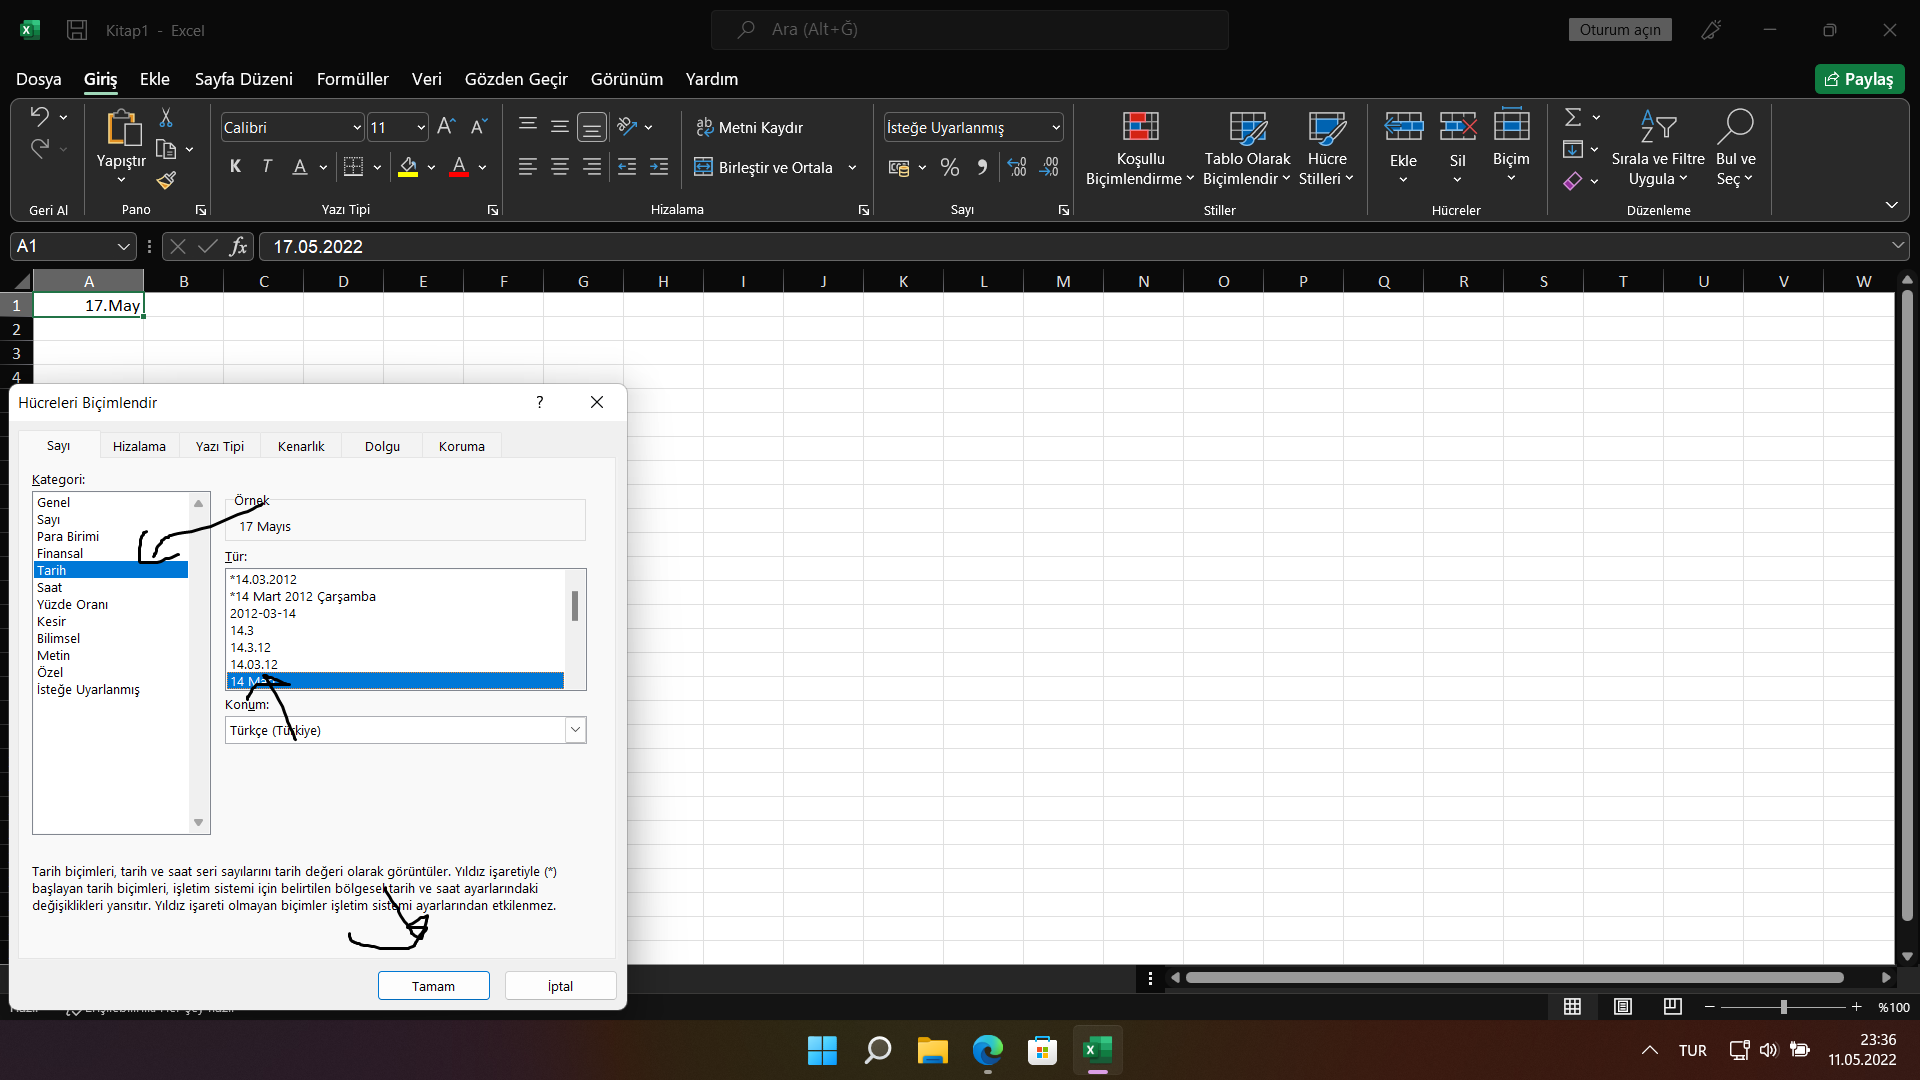
Task: Toggle Metni Kaydır wrap text
Action: click(x=750, y=128)
